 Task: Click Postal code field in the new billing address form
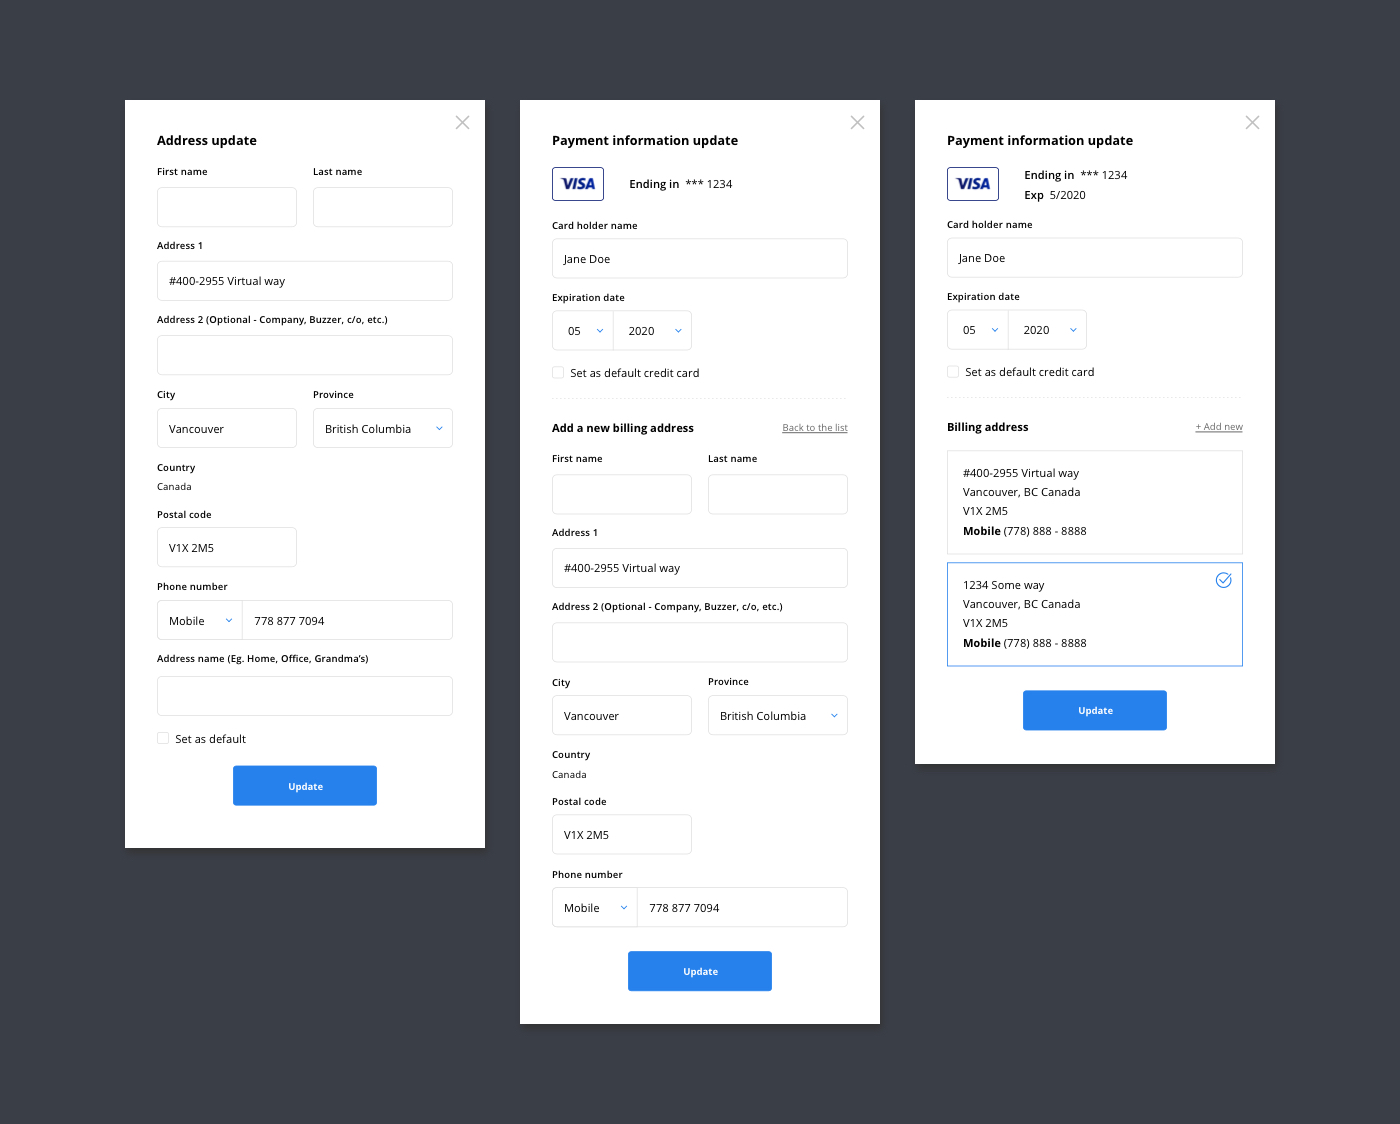click(x=622, y=834)
